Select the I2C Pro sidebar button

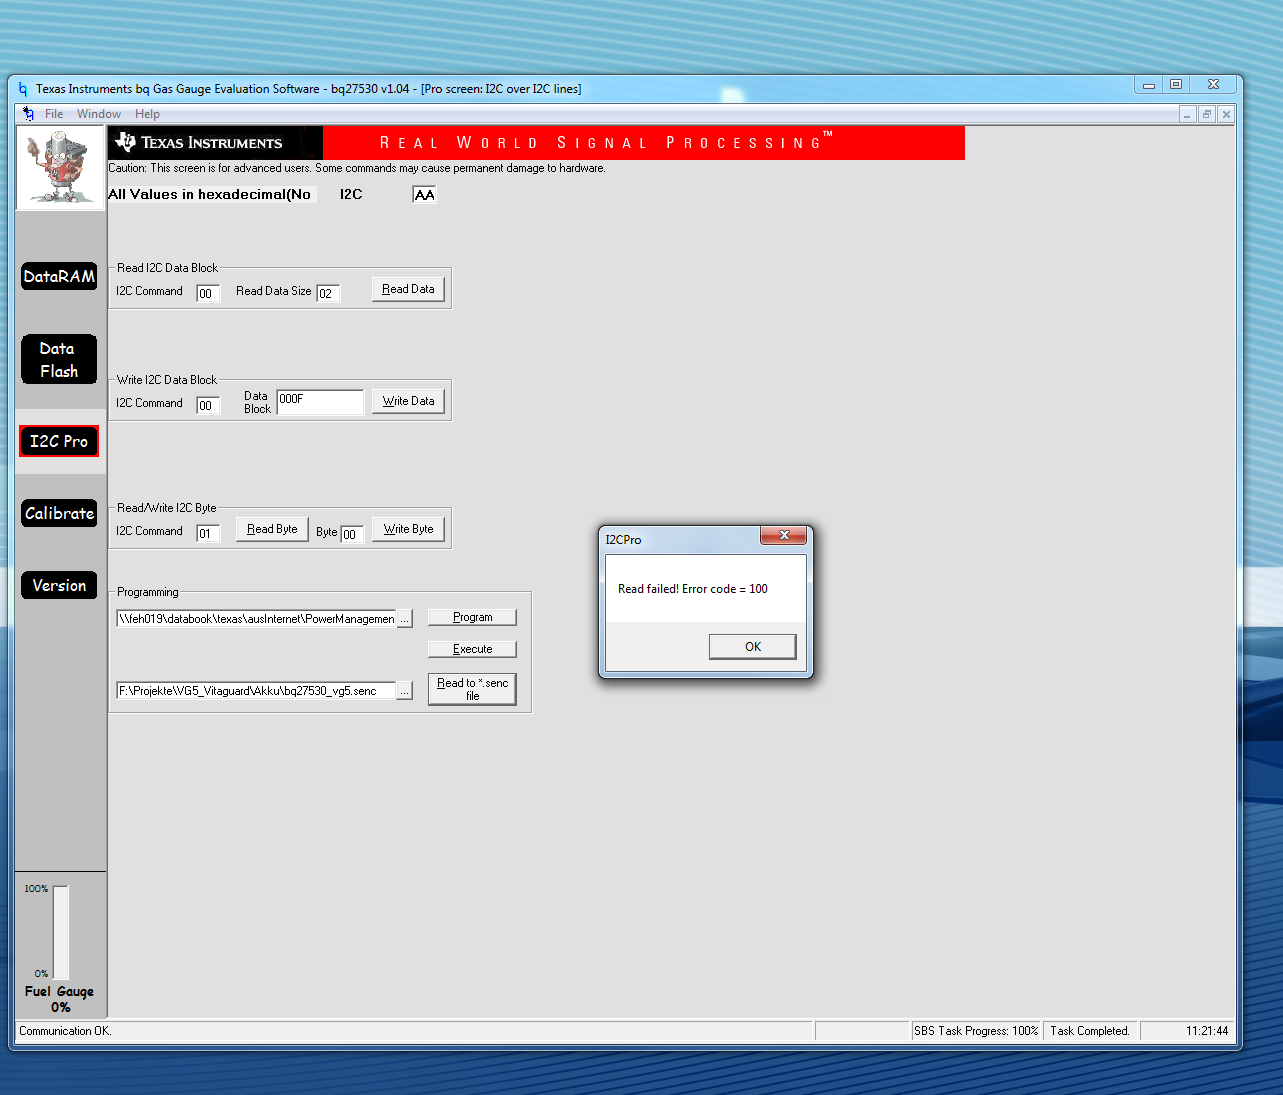[59, 441]
